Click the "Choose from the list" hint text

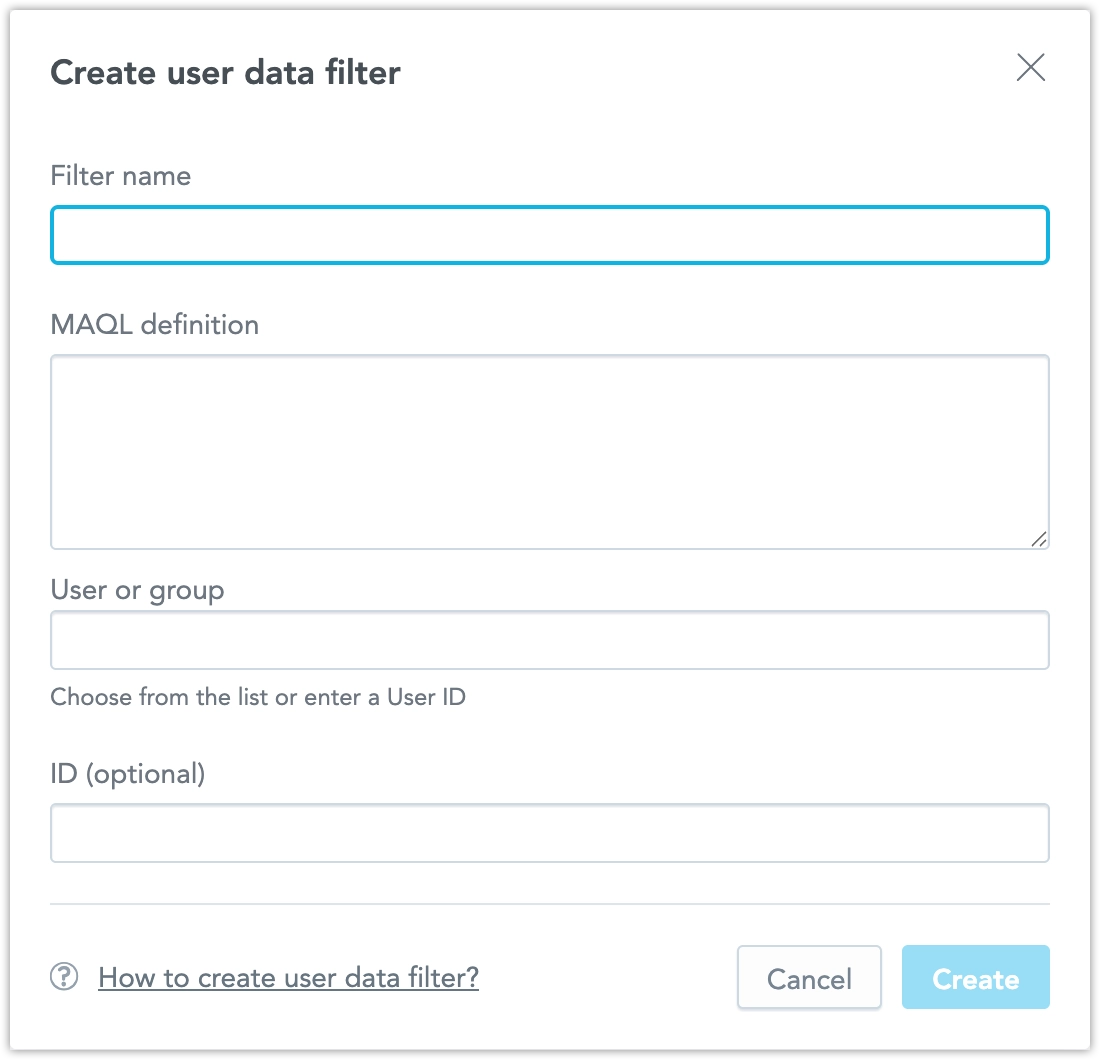coord(258,697)
